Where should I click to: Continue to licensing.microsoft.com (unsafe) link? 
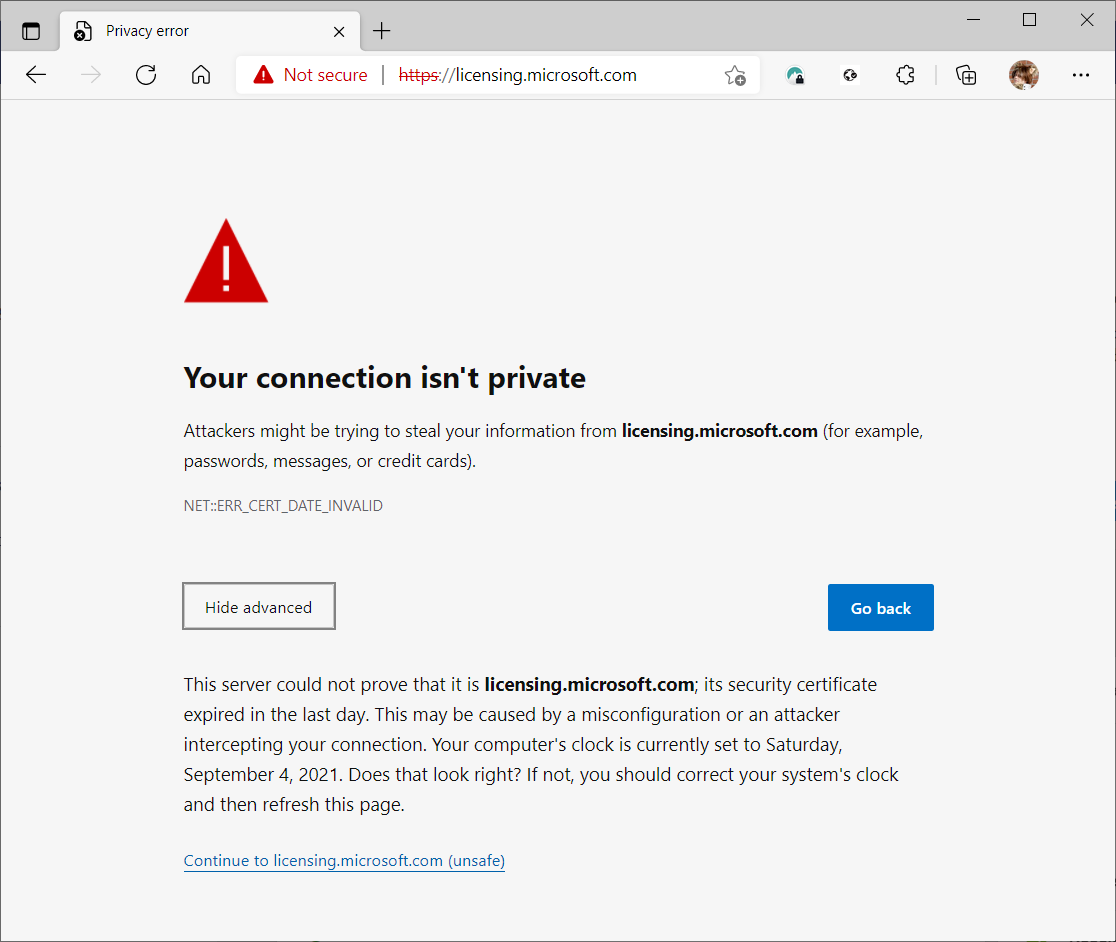coord(344,861)
